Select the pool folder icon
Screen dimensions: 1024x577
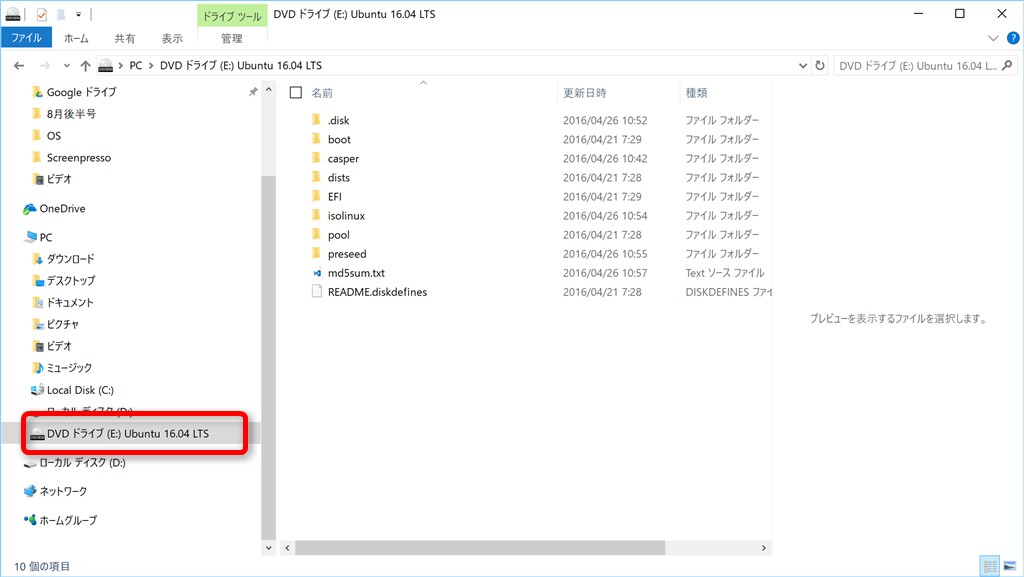(x=317, y=234)
